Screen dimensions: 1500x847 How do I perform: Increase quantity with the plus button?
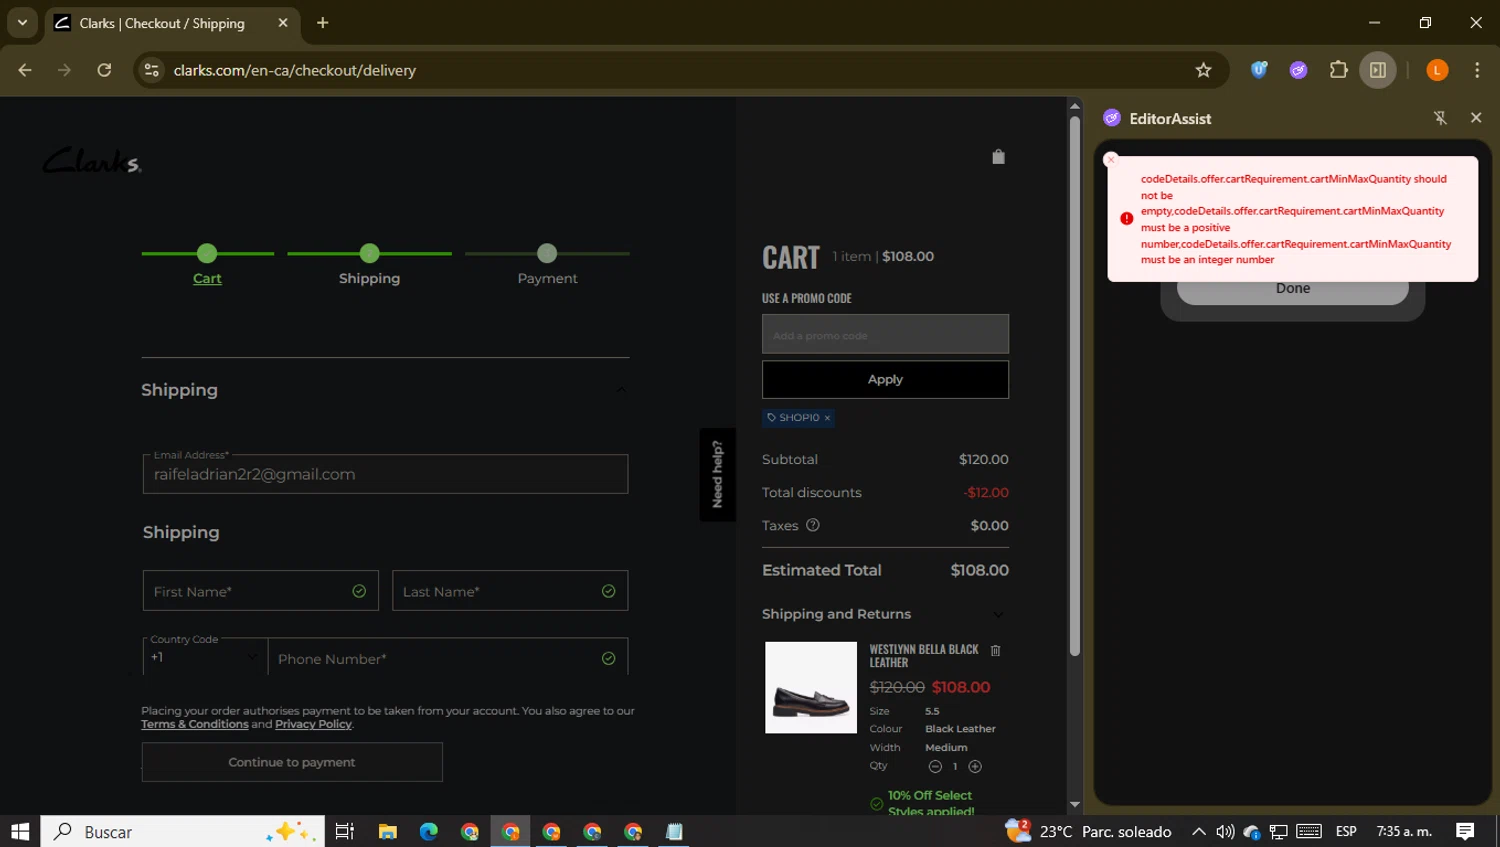coord(975,767)
